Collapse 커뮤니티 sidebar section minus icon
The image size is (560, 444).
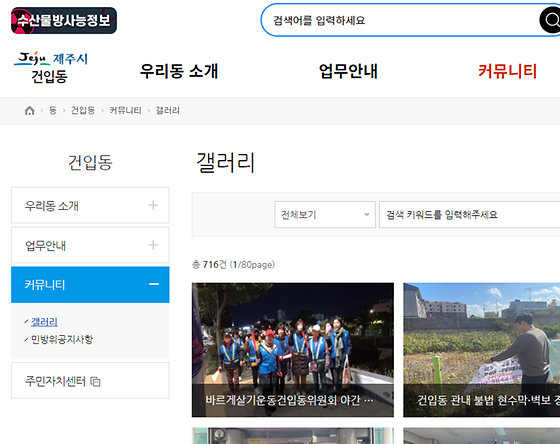[x=154, y=284]
